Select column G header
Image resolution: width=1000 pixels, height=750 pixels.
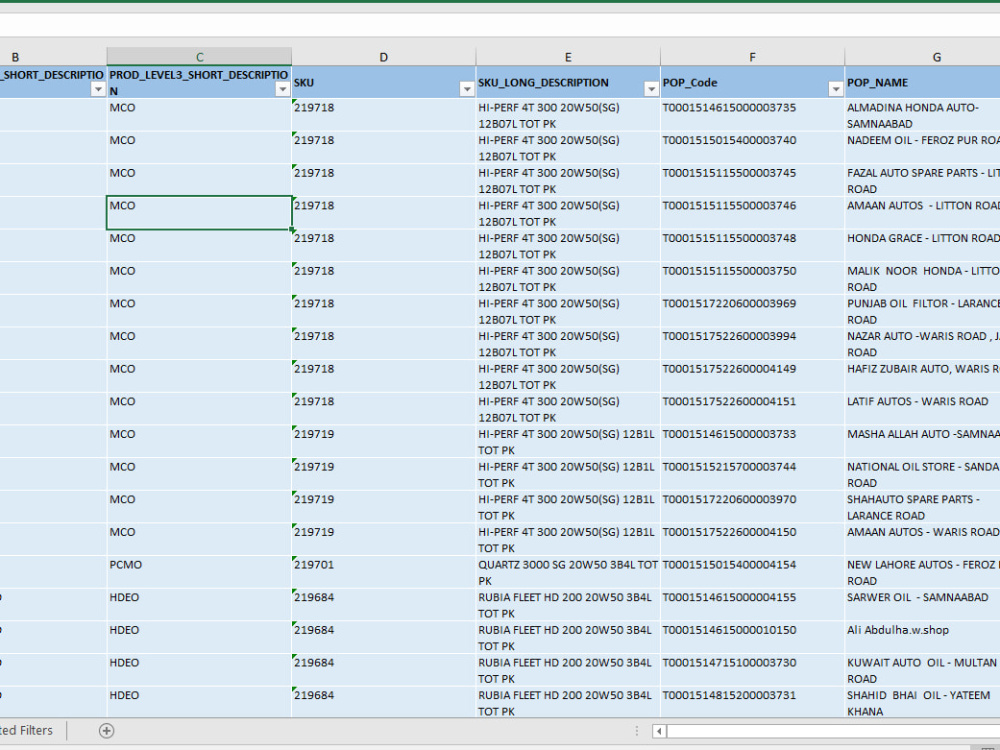(923, 57)
